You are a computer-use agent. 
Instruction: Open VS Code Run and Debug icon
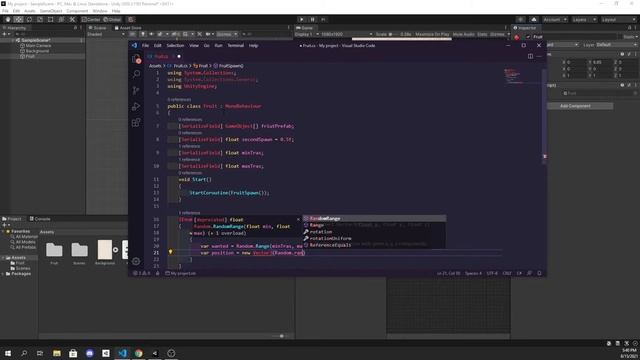[x=136, y=107]
